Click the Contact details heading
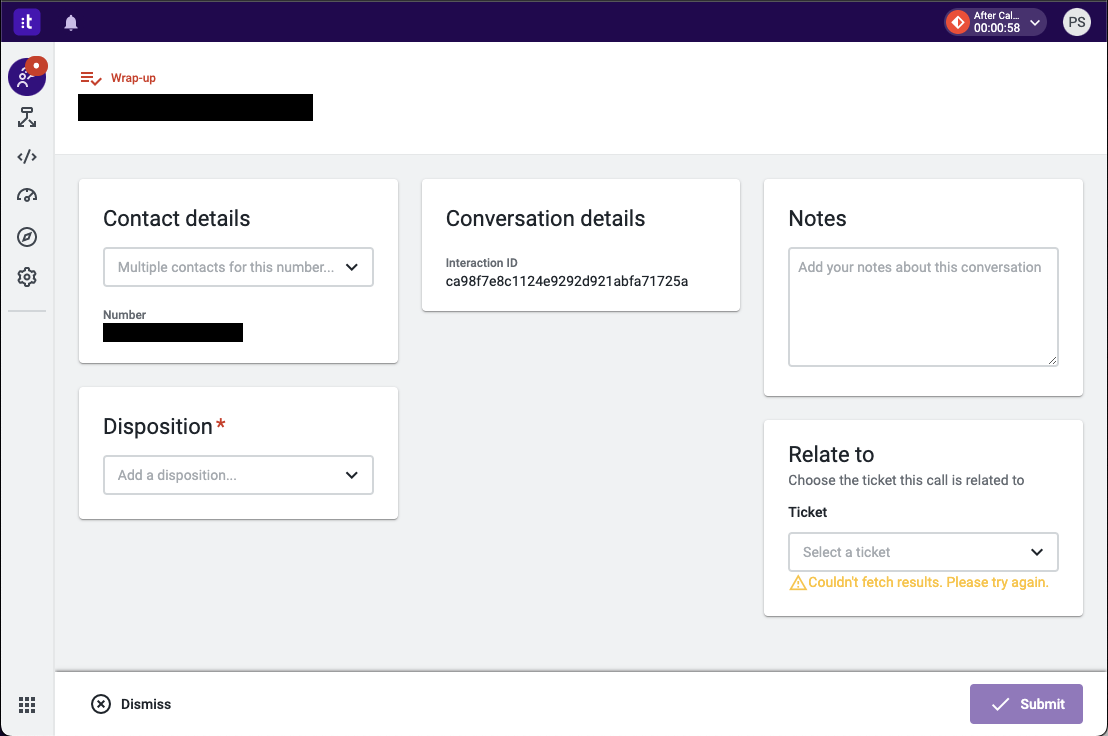Image resolution: width=1108 pixels, height=736 pixels. point(177,218)
